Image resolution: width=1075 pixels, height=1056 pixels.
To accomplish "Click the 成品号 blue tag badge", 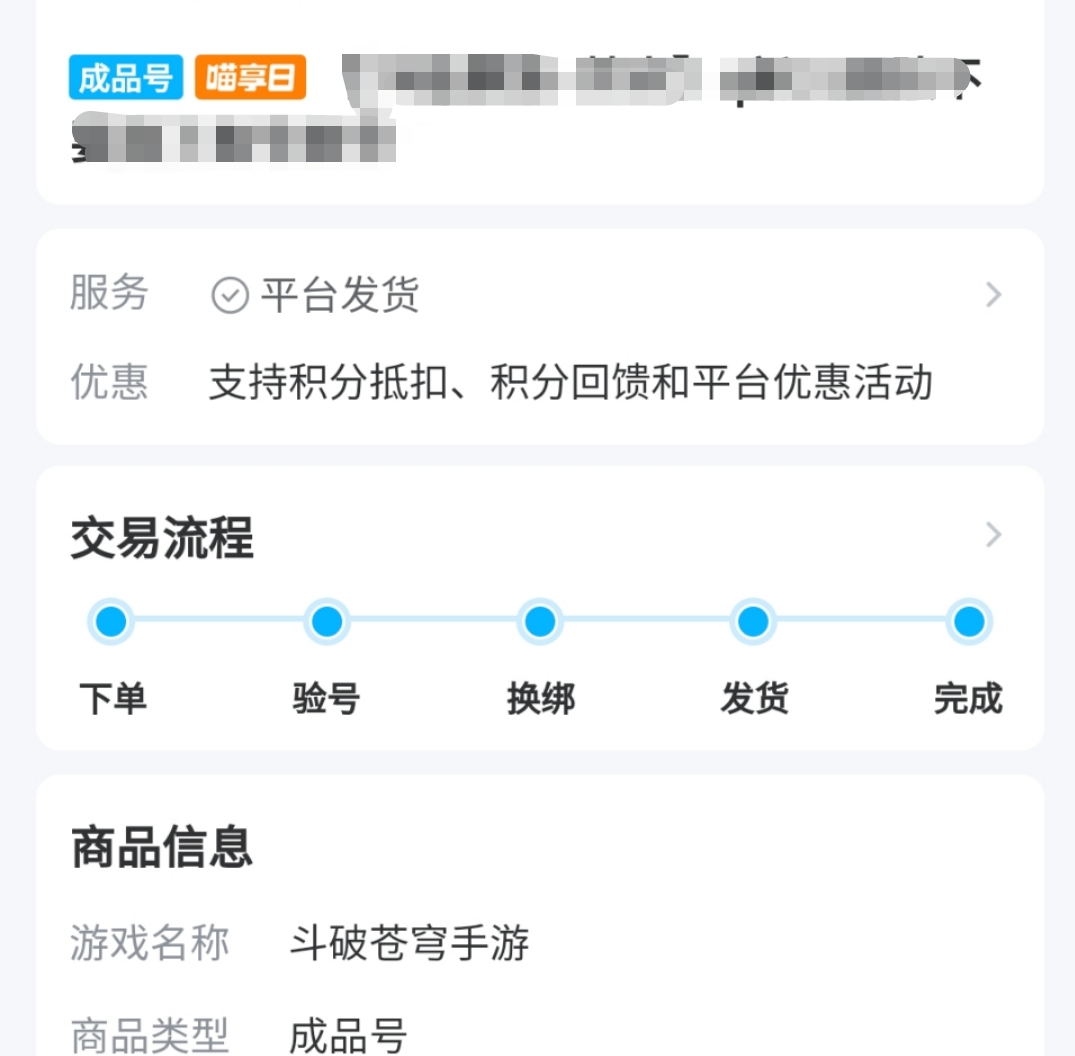I will click(126, 78).
